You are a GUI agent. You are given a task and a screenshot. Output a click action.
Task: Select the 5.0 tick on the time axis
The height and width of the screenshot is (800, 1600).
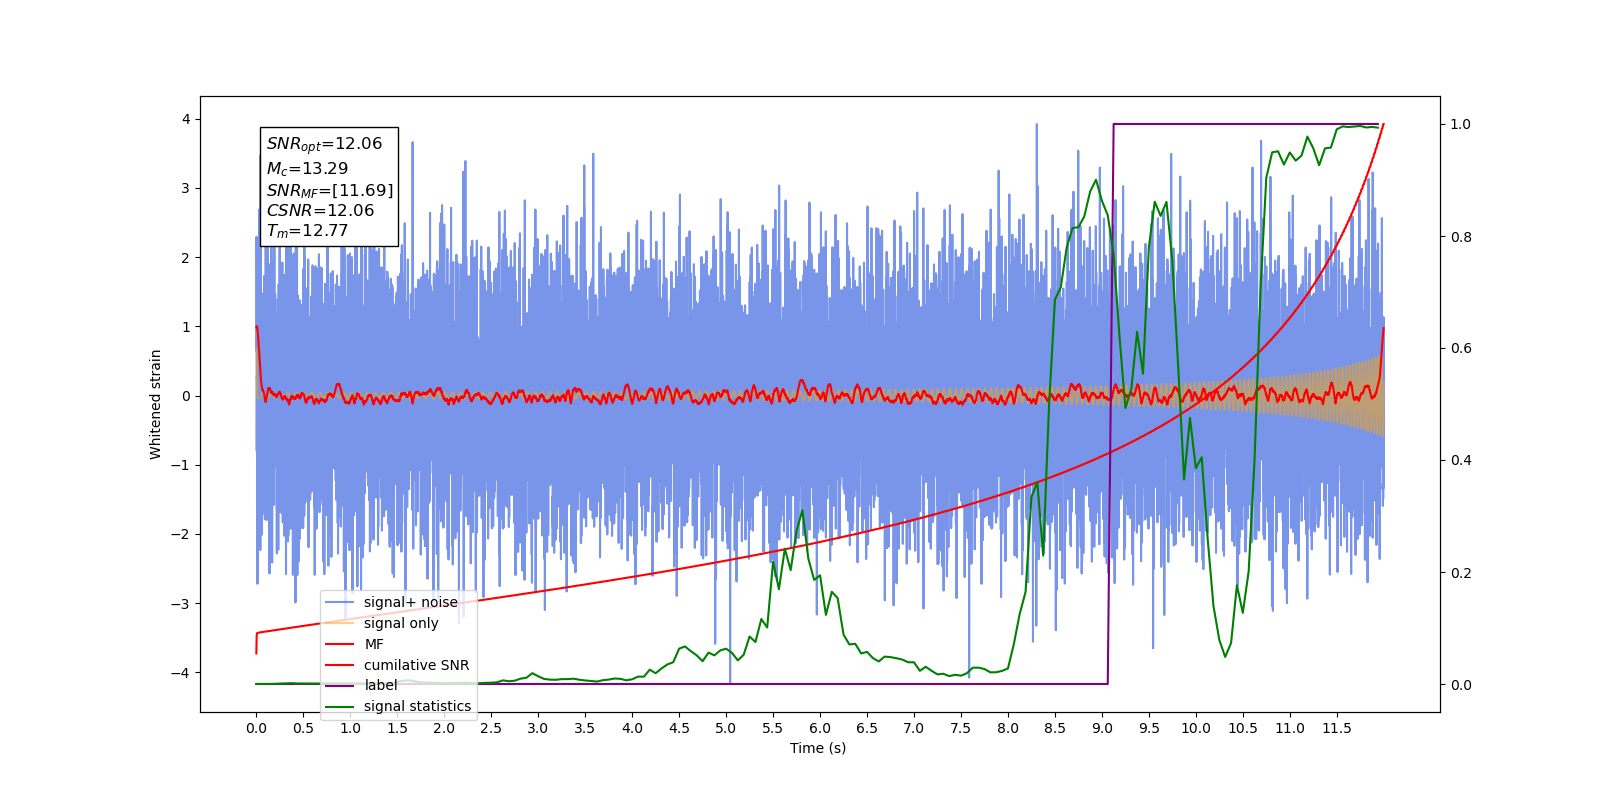pyautogui.click(x=726, y=728)
